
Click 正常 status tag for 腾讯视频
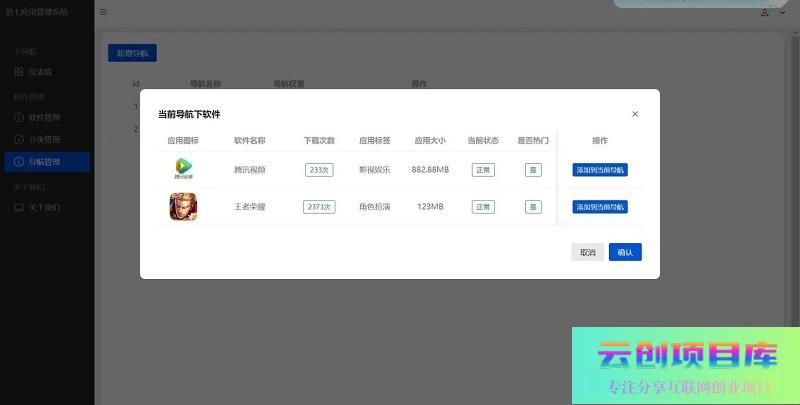483,170
